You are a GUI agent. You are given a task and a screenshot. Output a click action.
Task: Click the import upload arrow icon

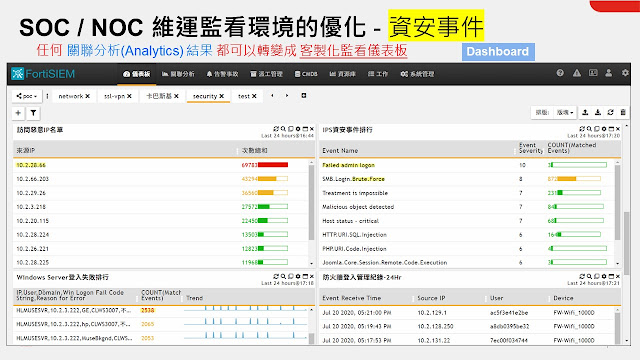pyautogui.click(x=585, y=112)
